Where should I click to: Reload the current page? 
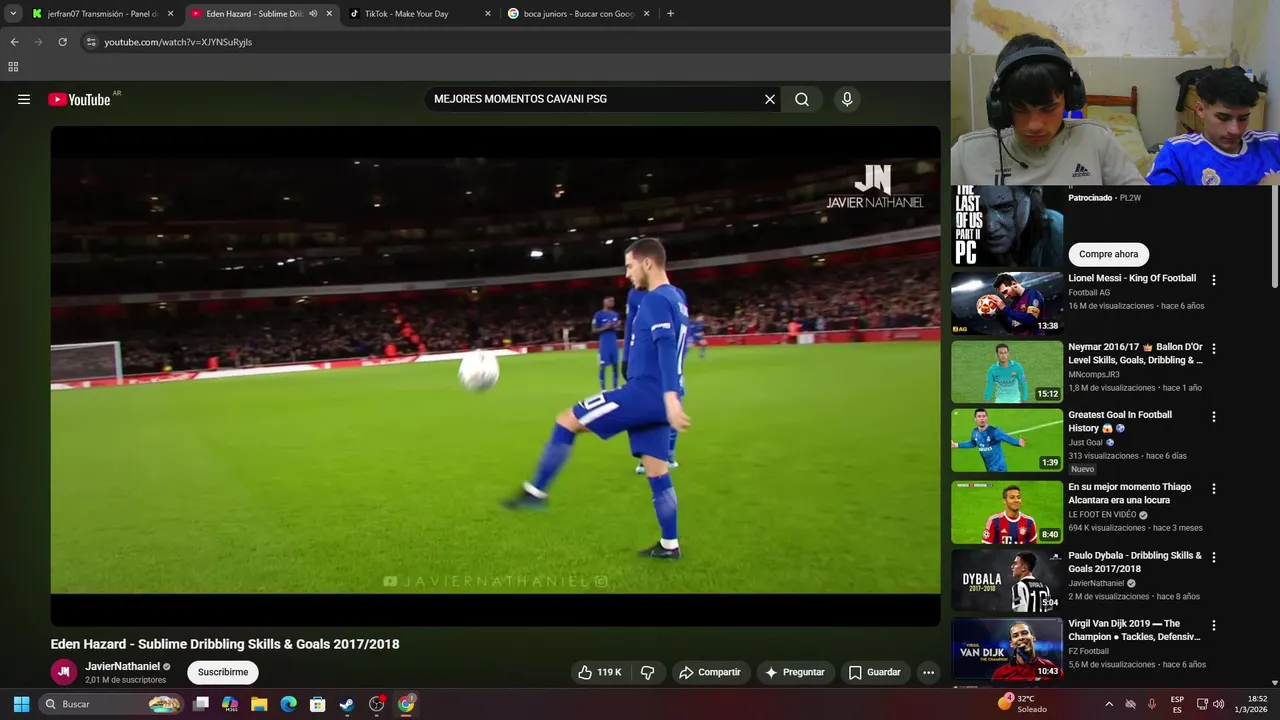(62, 42)
